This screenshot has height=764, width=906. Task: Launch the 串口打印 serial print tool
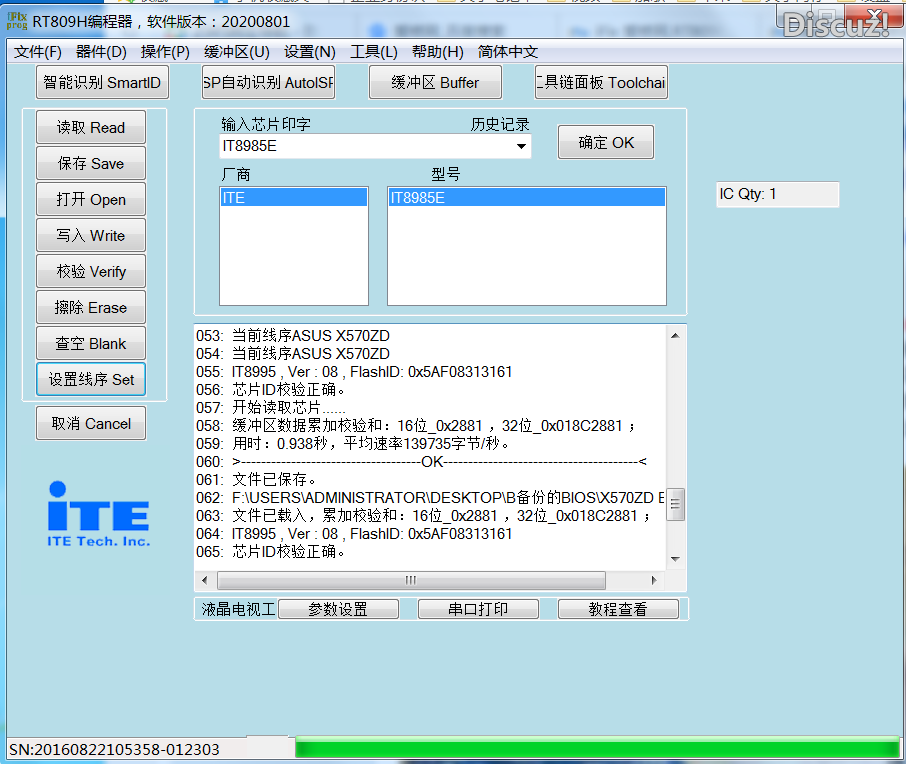(x=478, y=608)
